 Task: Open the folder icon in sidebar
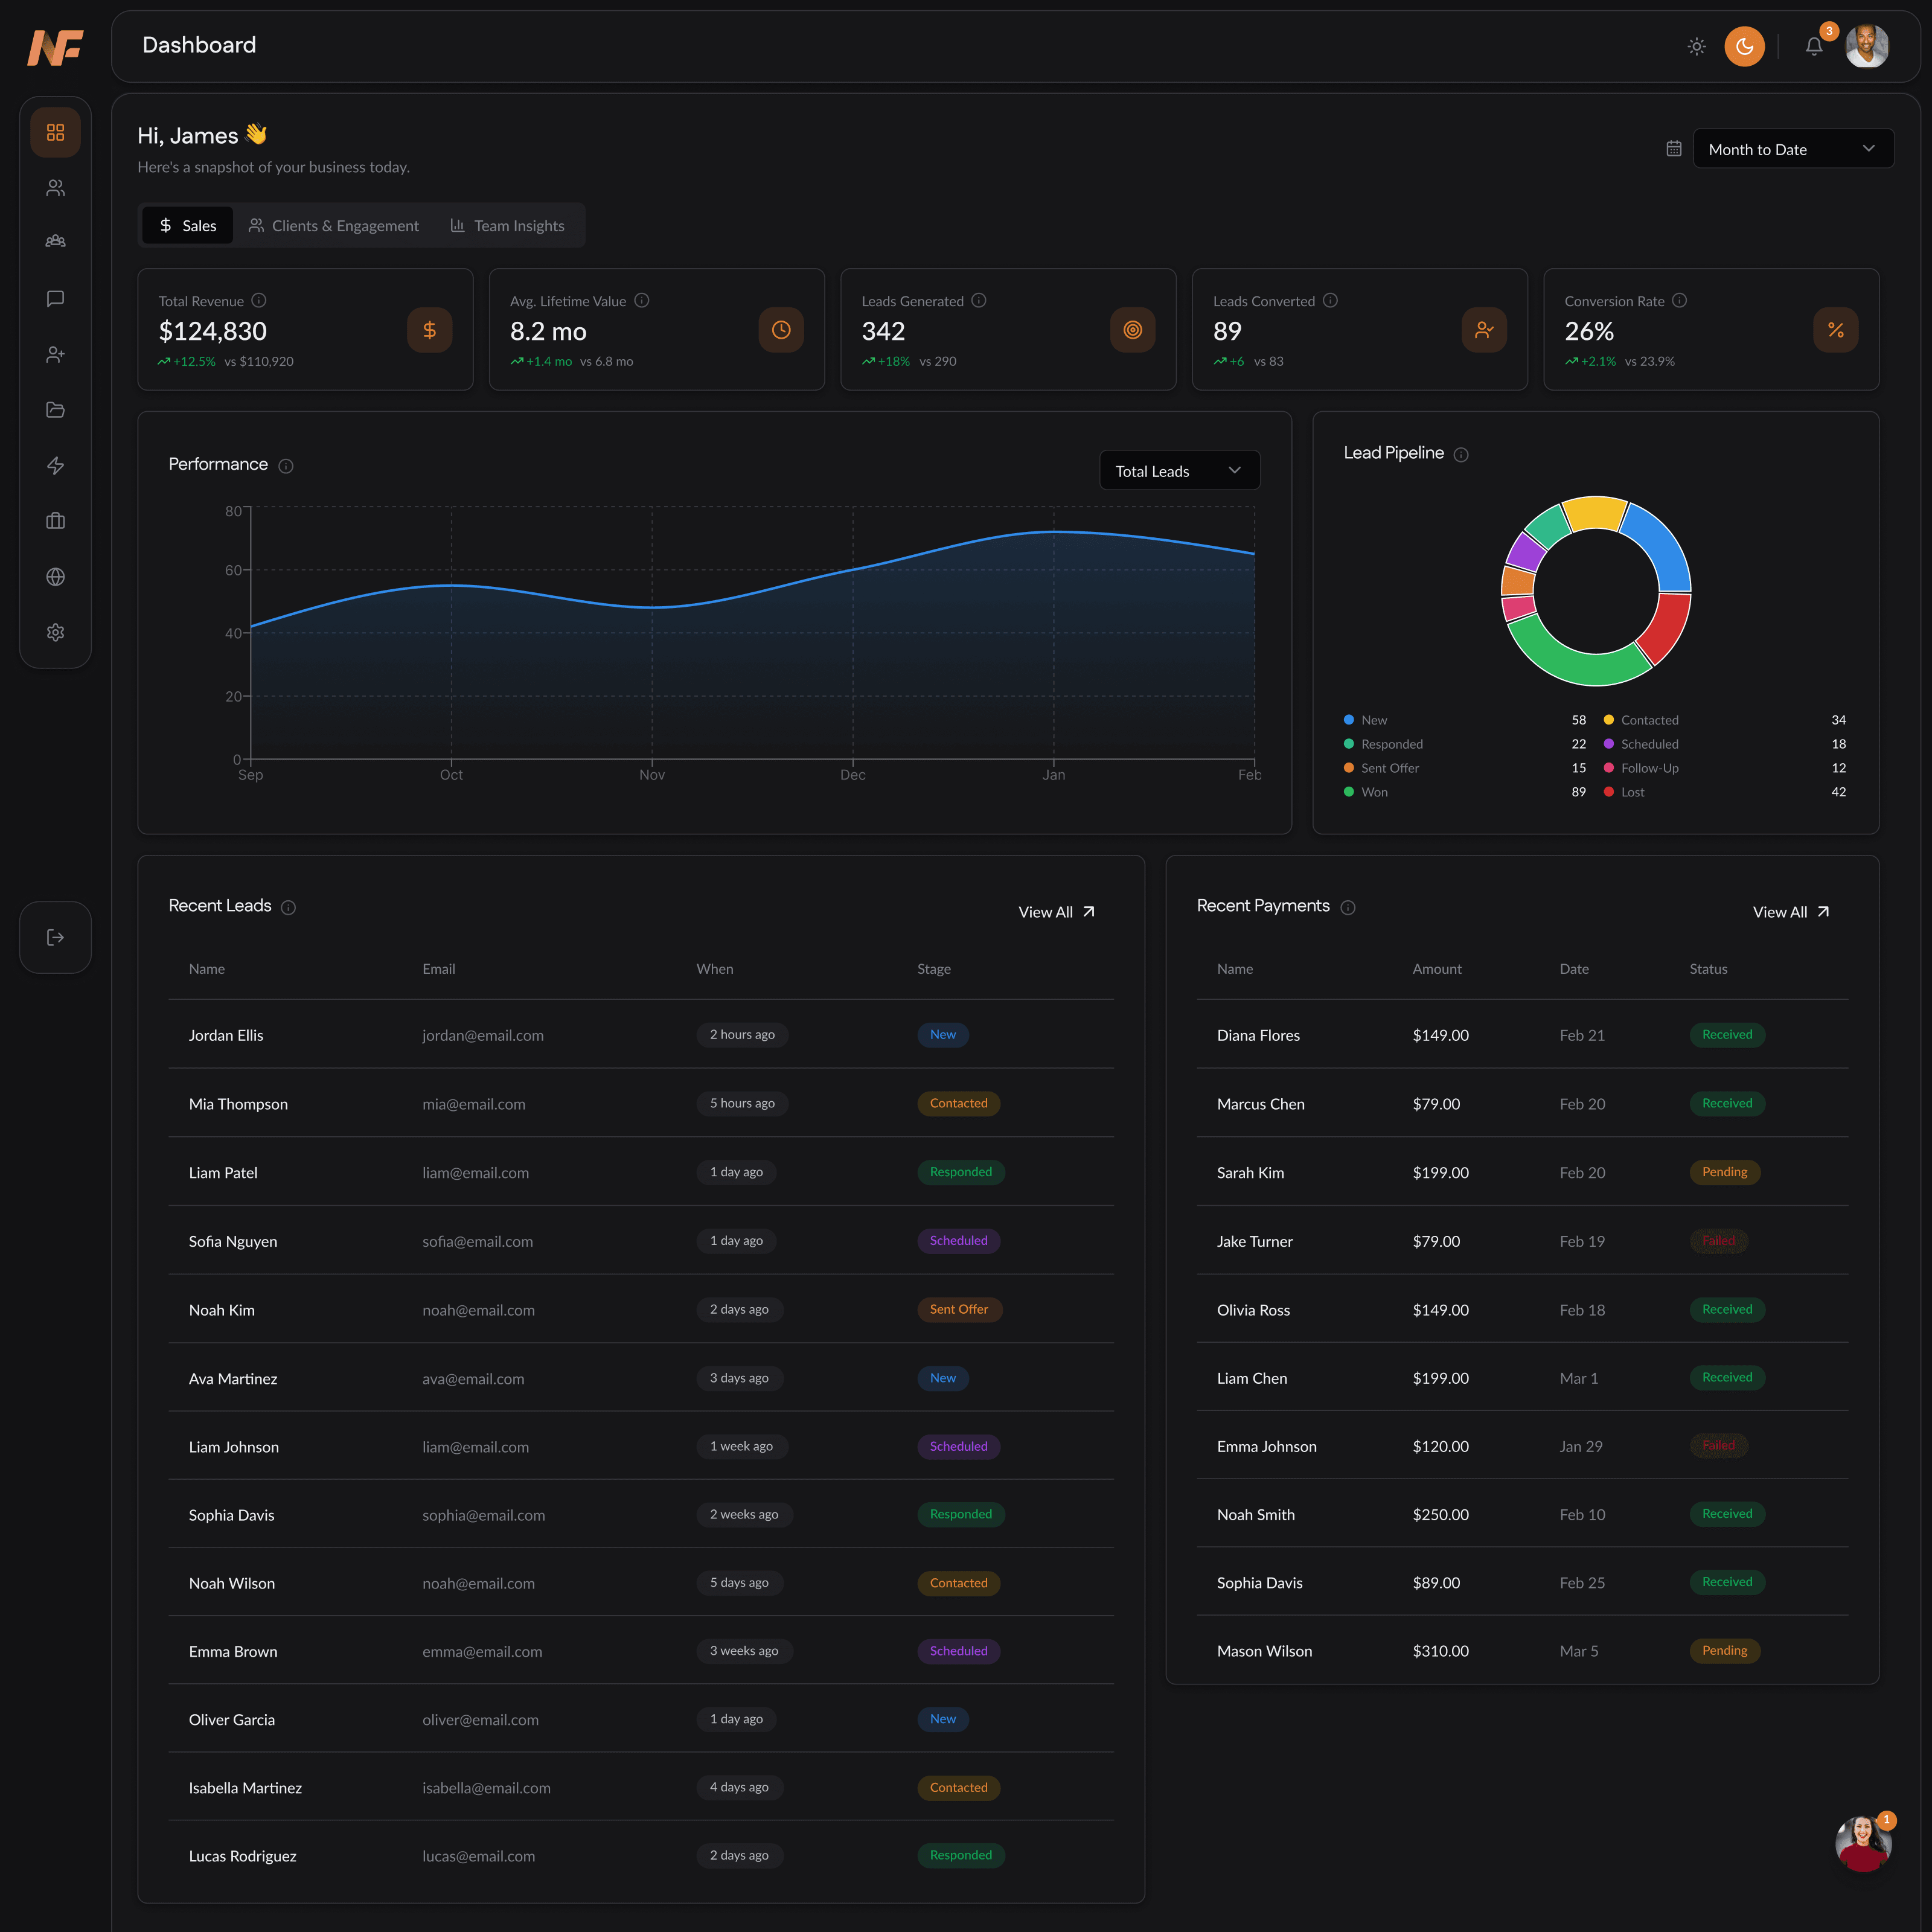55,410
